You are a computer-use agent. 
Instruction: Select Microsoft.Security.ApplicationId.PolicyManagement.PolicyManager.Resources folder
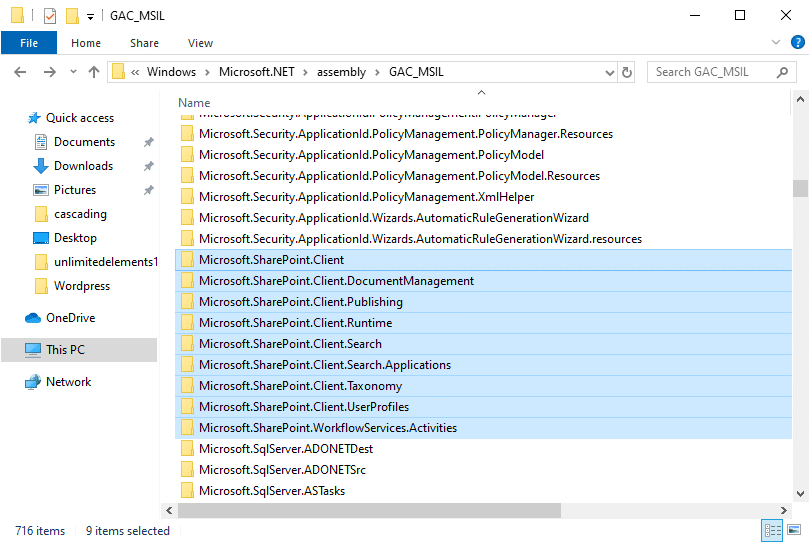(406, 134)
